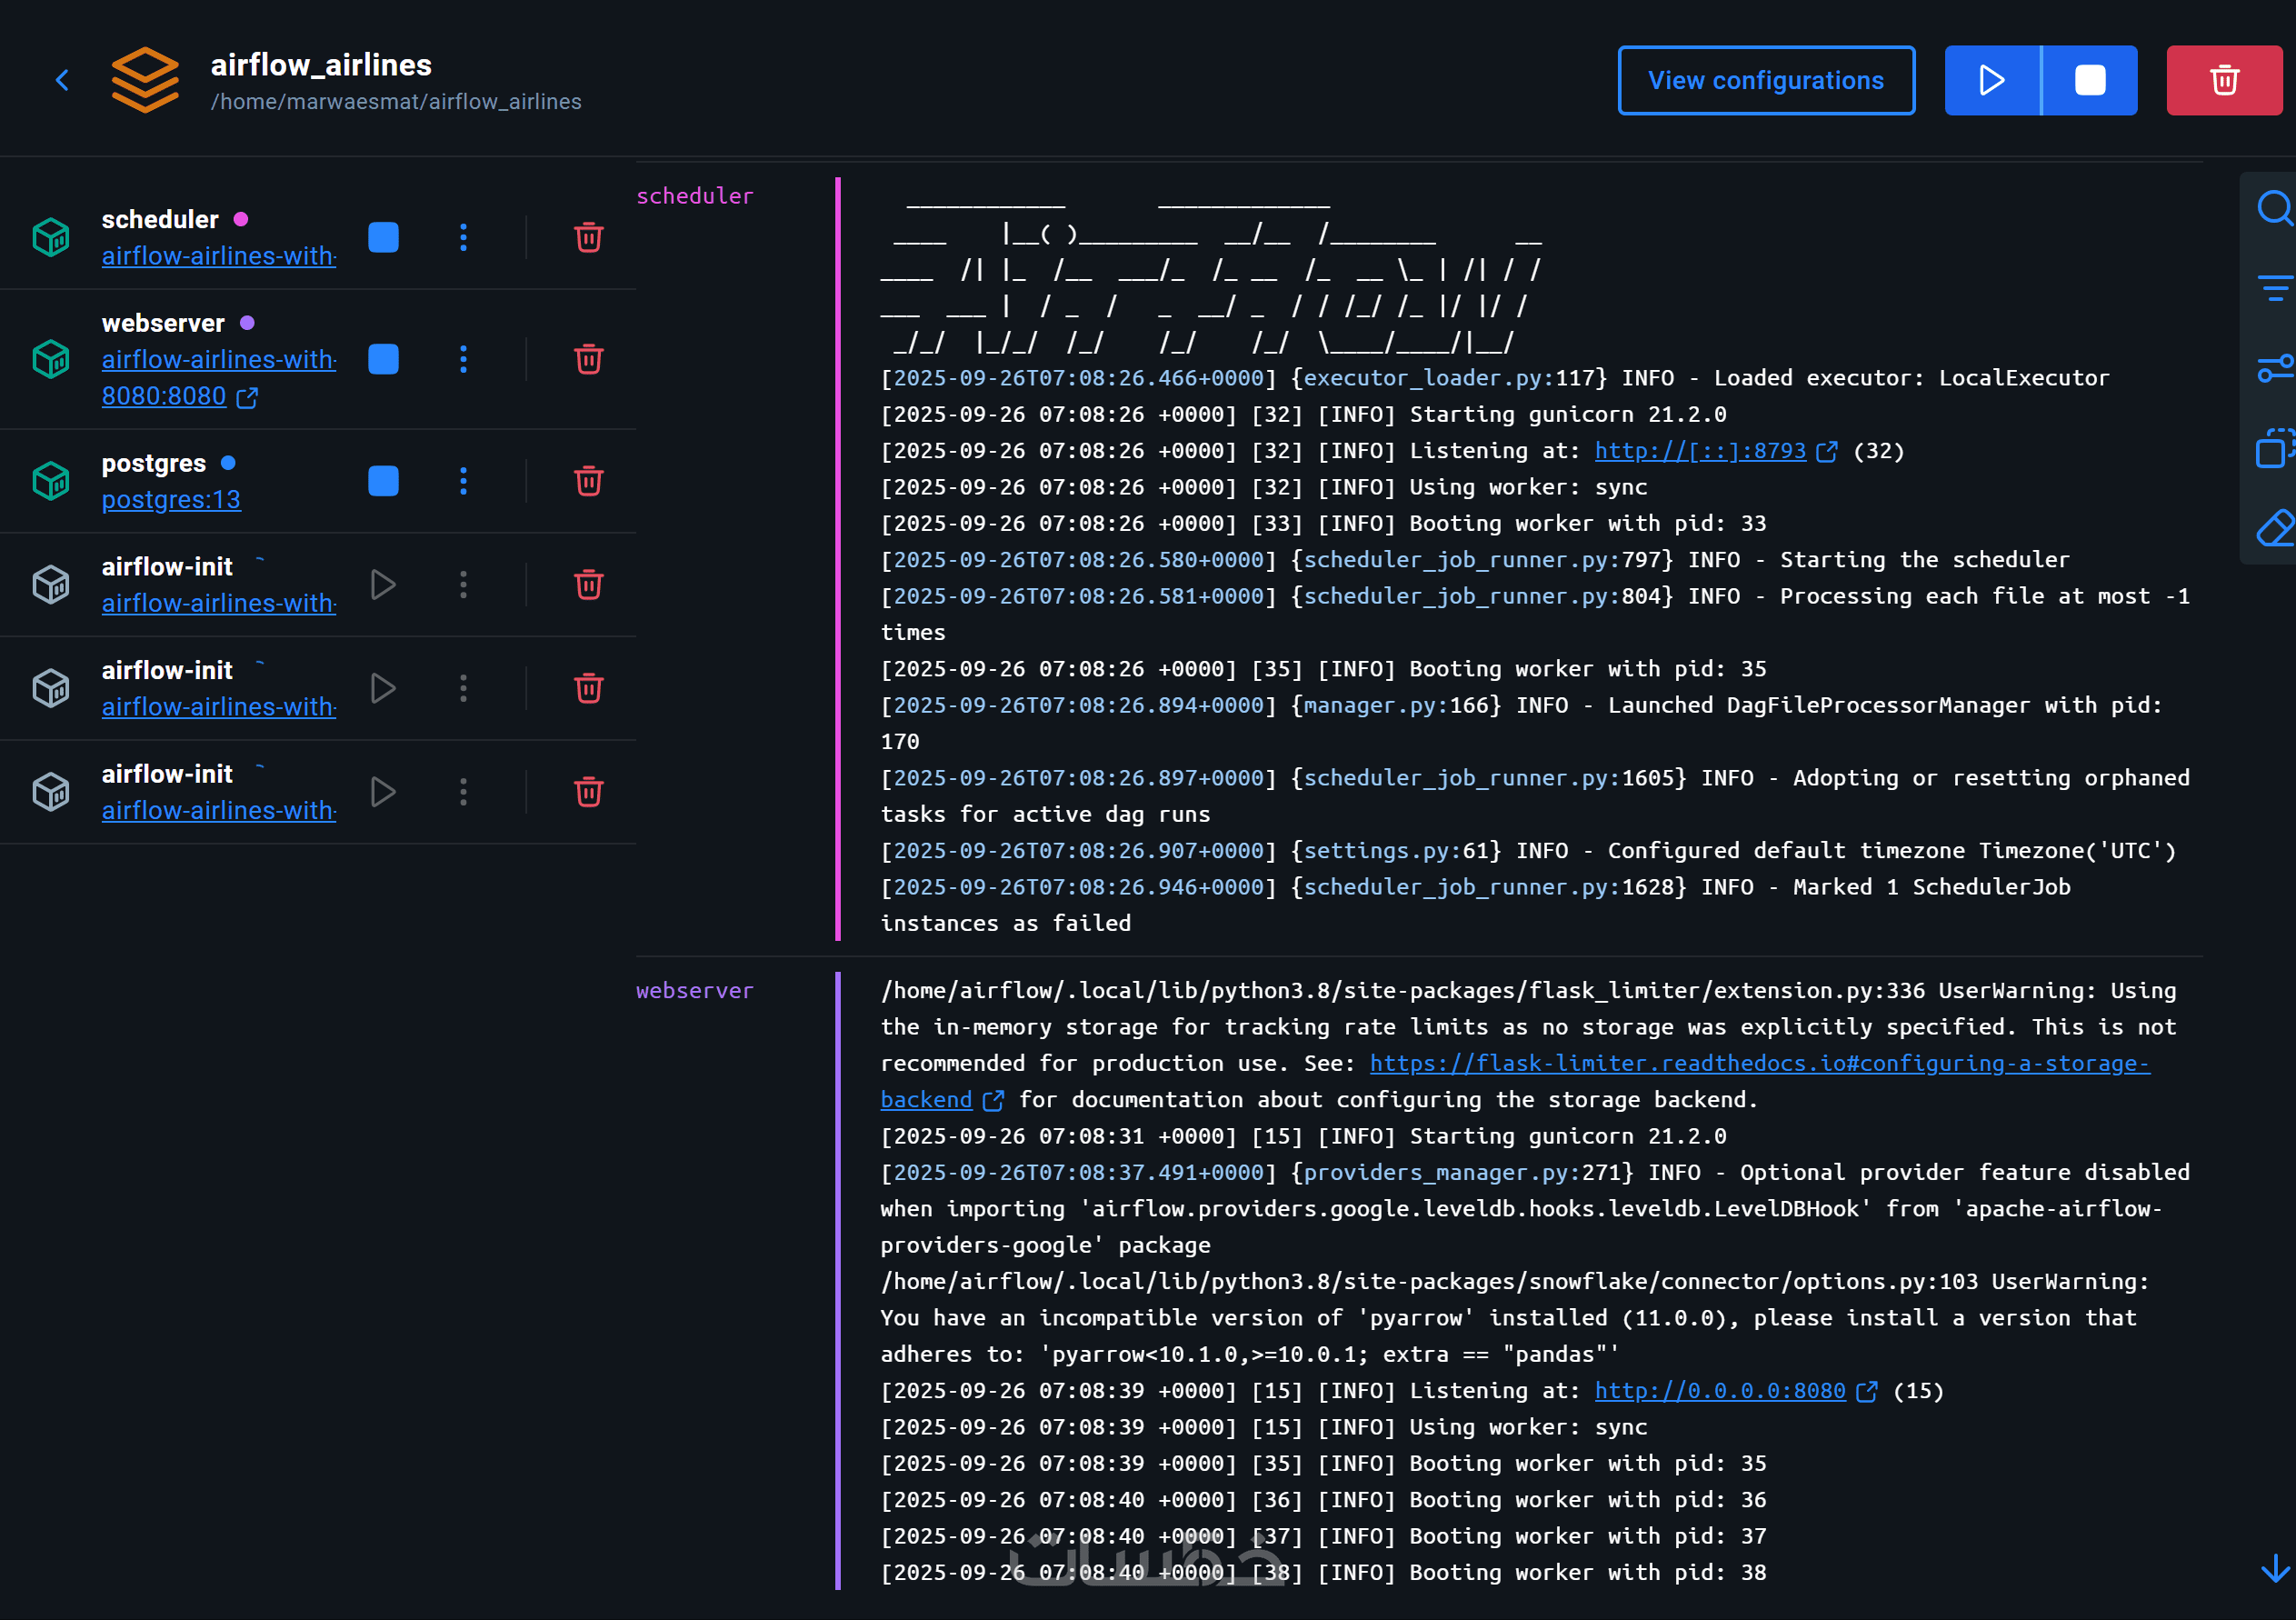Open the log search icon
The image size is (2296, 1620).
pyautogui.click(x=2273, y=209)
